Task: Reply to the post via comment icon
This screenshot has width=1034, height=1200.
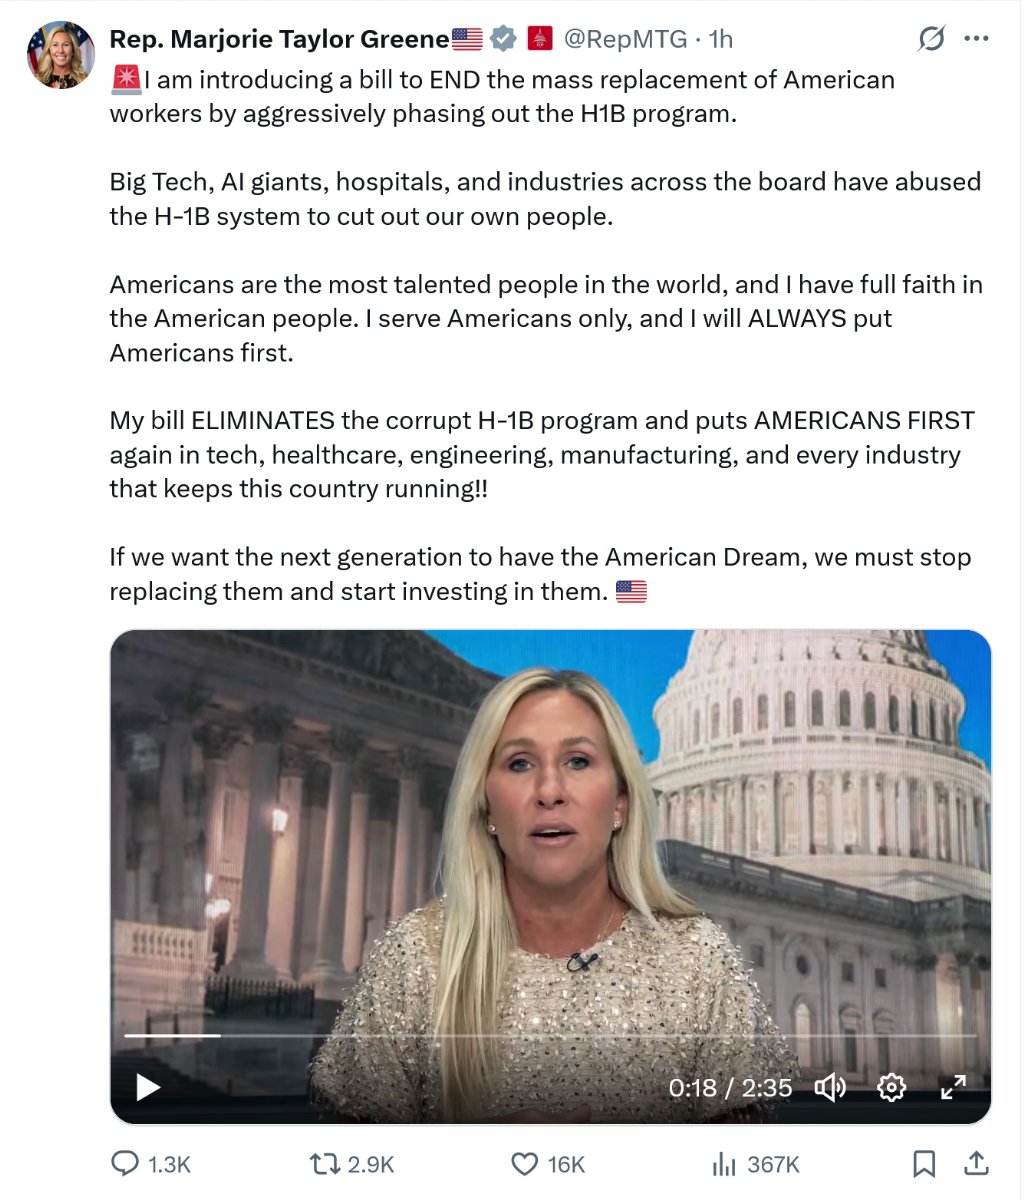Action: [124, 1164]
